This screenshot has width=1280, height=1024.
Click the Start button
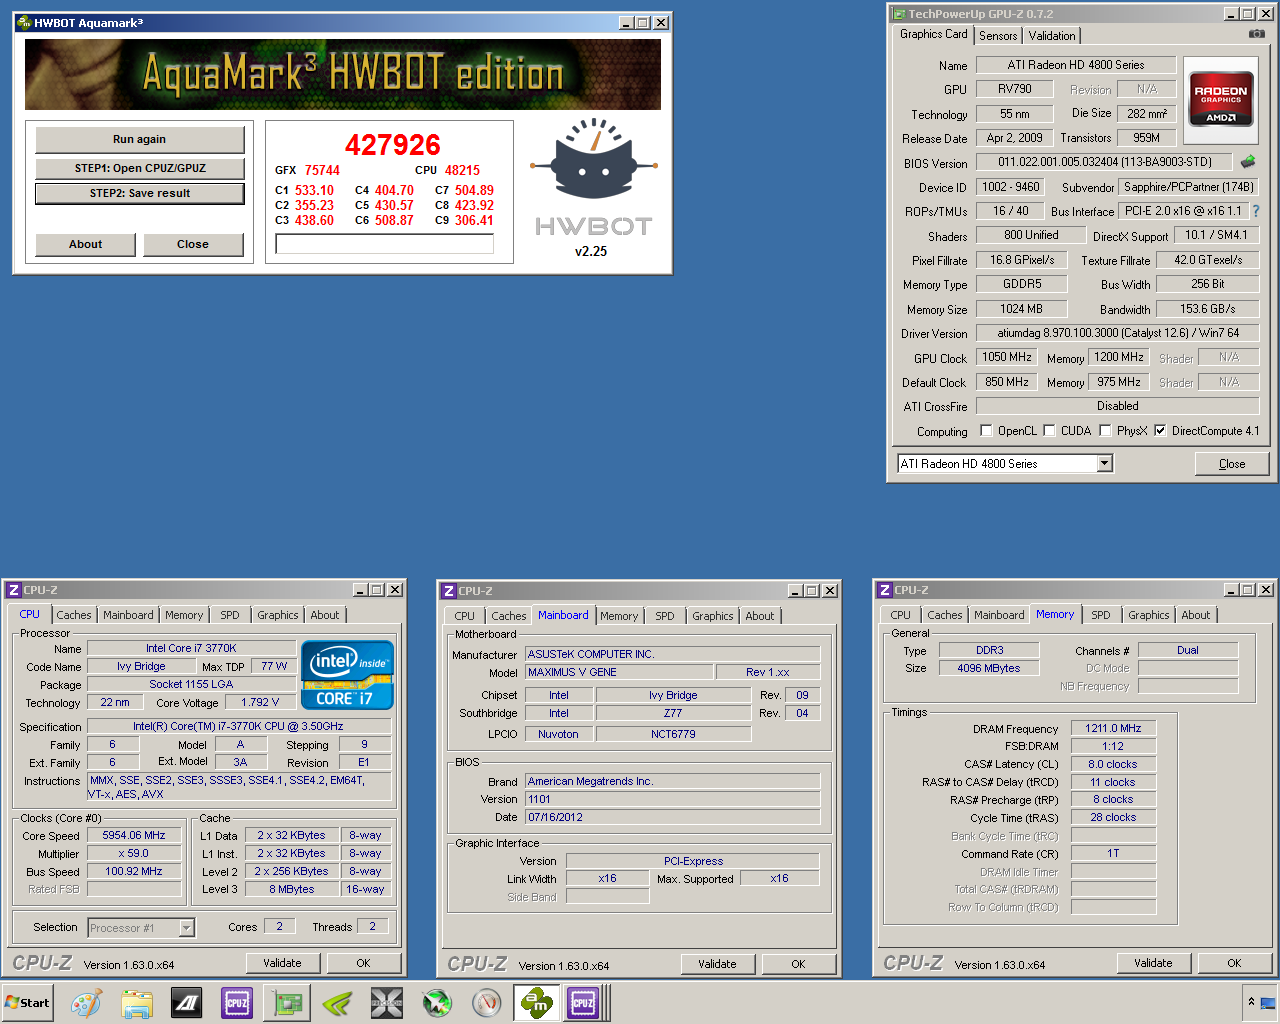pyautogui.click(x=27, y=1003)
